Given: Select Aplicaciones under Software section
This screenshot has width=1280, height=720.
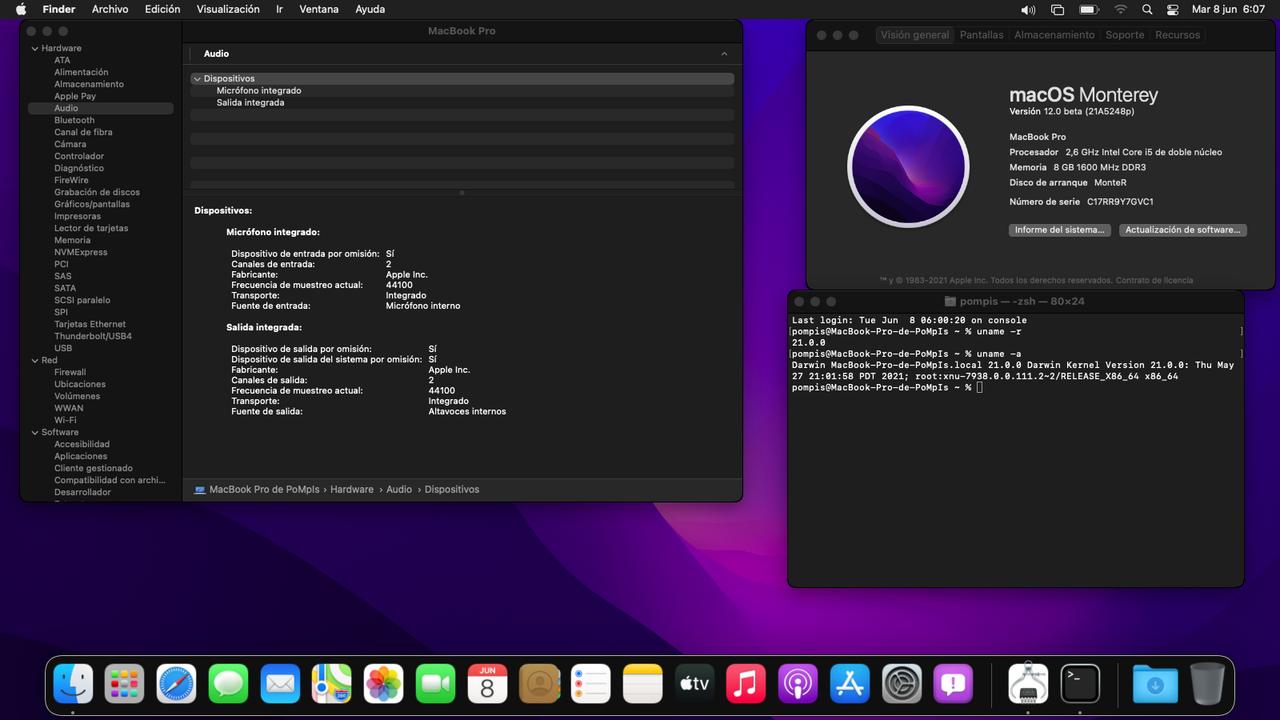Looking at the screenshot, I should pyautogui.click(x=81, y=456).
